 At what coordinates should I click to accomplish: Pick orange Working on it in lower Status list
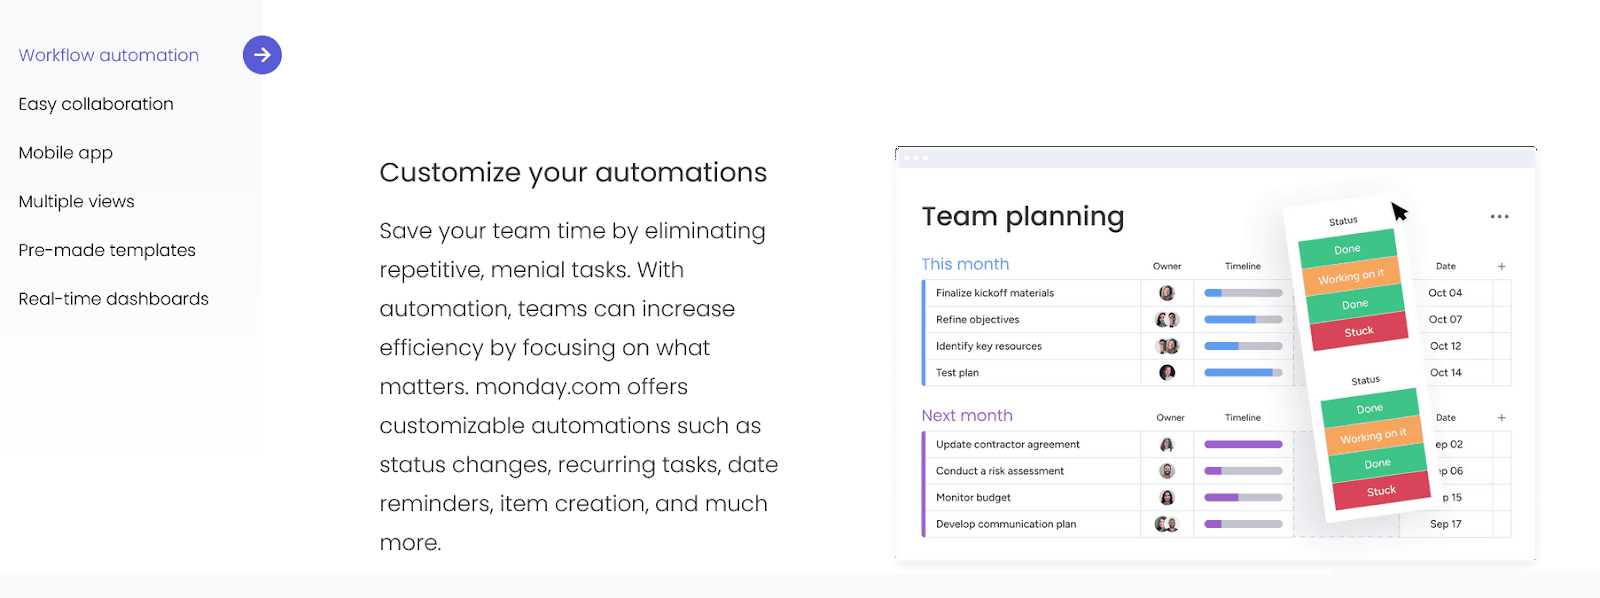1373,436
